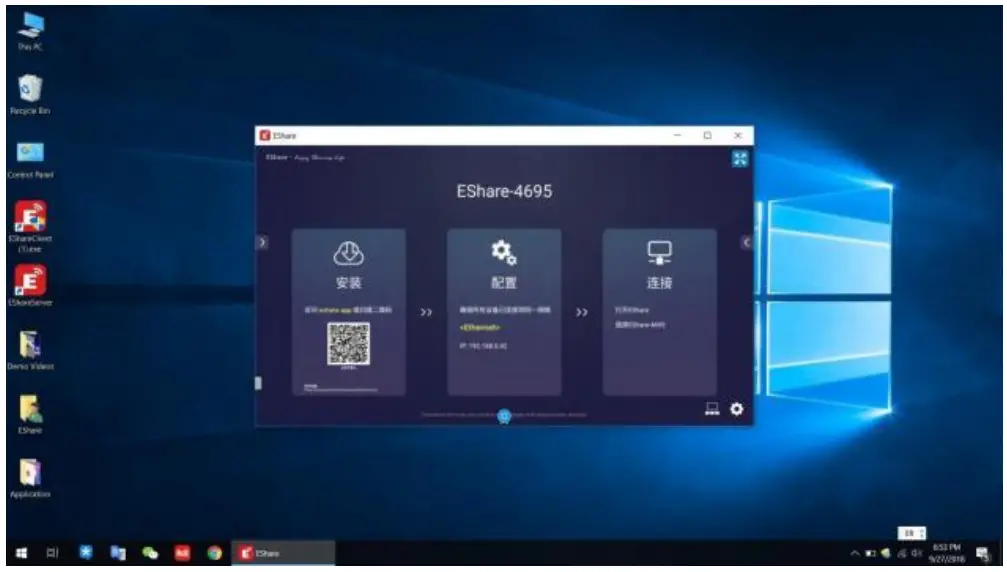Screen dimensions: 1007x572
Task: Click the network monitor icon above 连接
Action: (x=660, y=252)
